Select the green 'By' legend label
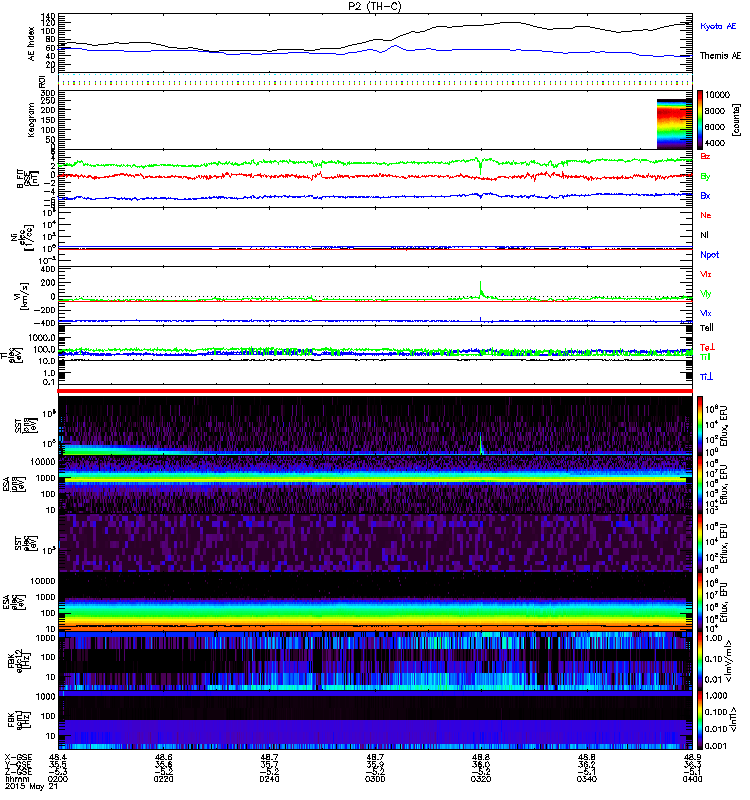The height and width of the screenshot is (800, 750). 705,177
